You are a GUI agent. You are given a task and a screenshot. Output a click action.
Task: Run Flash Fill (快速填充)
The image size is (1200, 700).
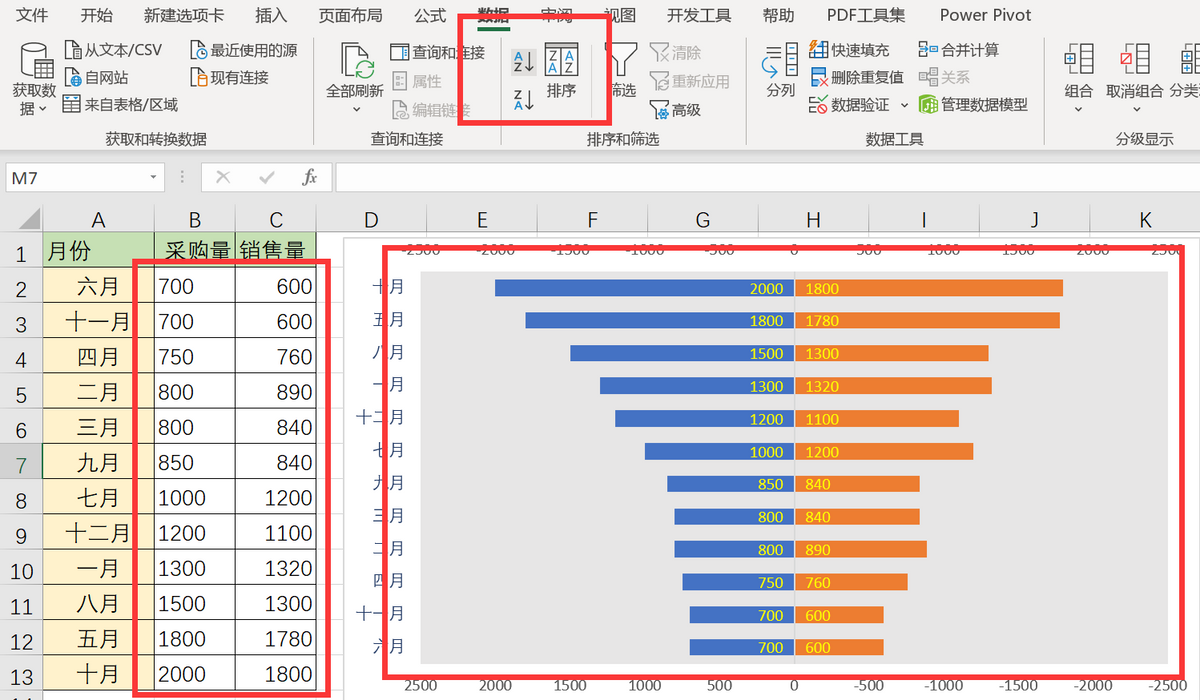[848, 50]
